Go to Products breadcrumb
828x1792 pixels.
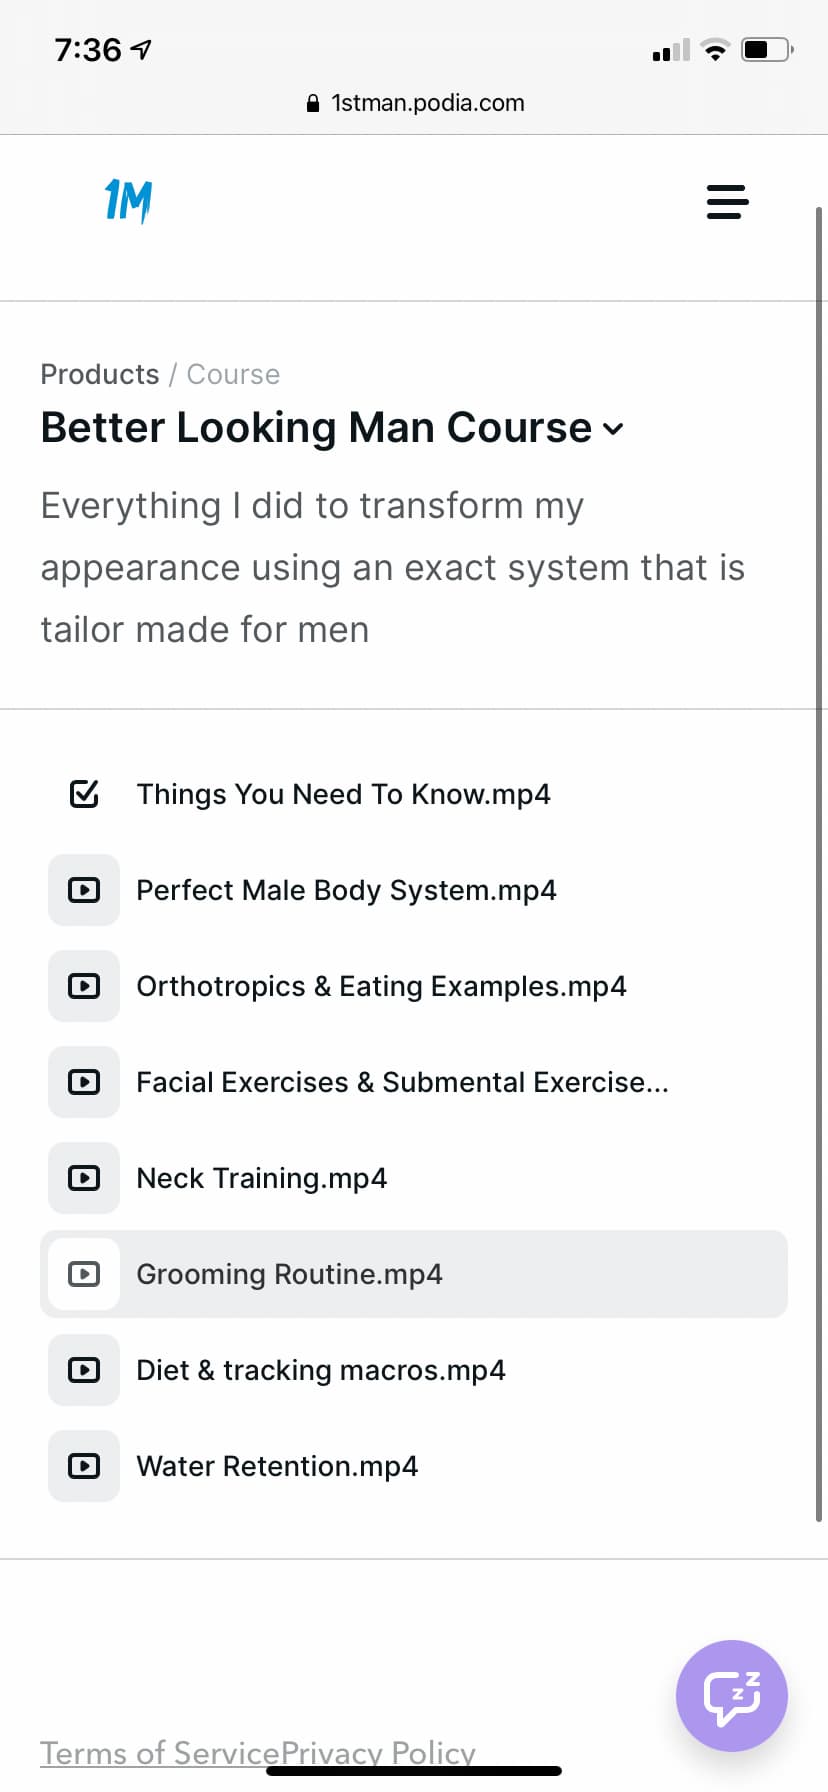click(x=100, y=374)
